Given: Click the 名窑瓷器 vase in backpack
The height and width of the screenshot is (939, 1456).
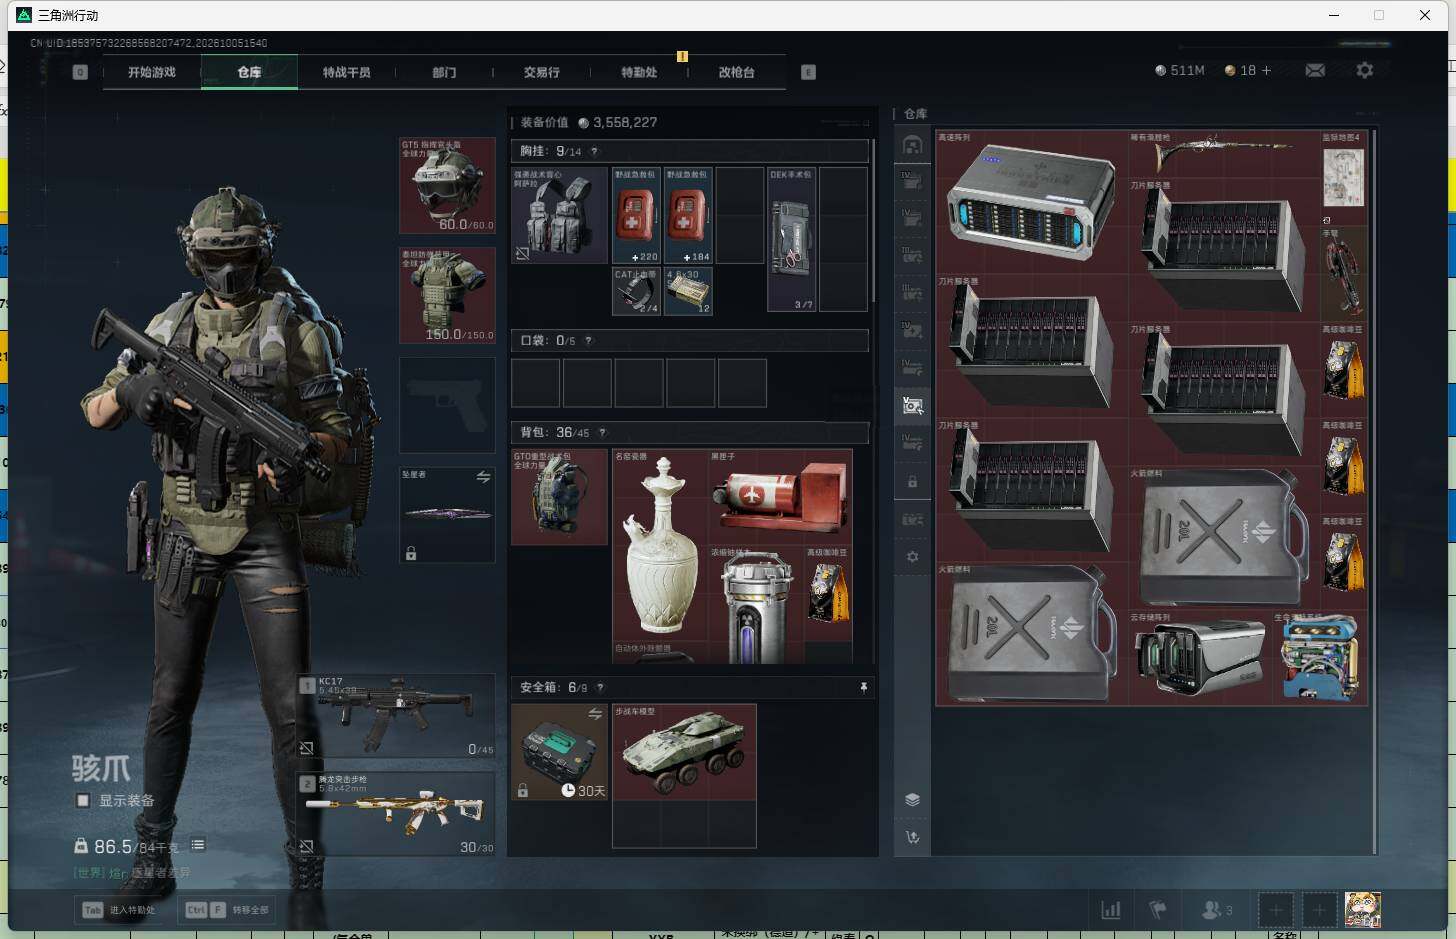Looking at the screenshot, I should click(x=659, y=546).
